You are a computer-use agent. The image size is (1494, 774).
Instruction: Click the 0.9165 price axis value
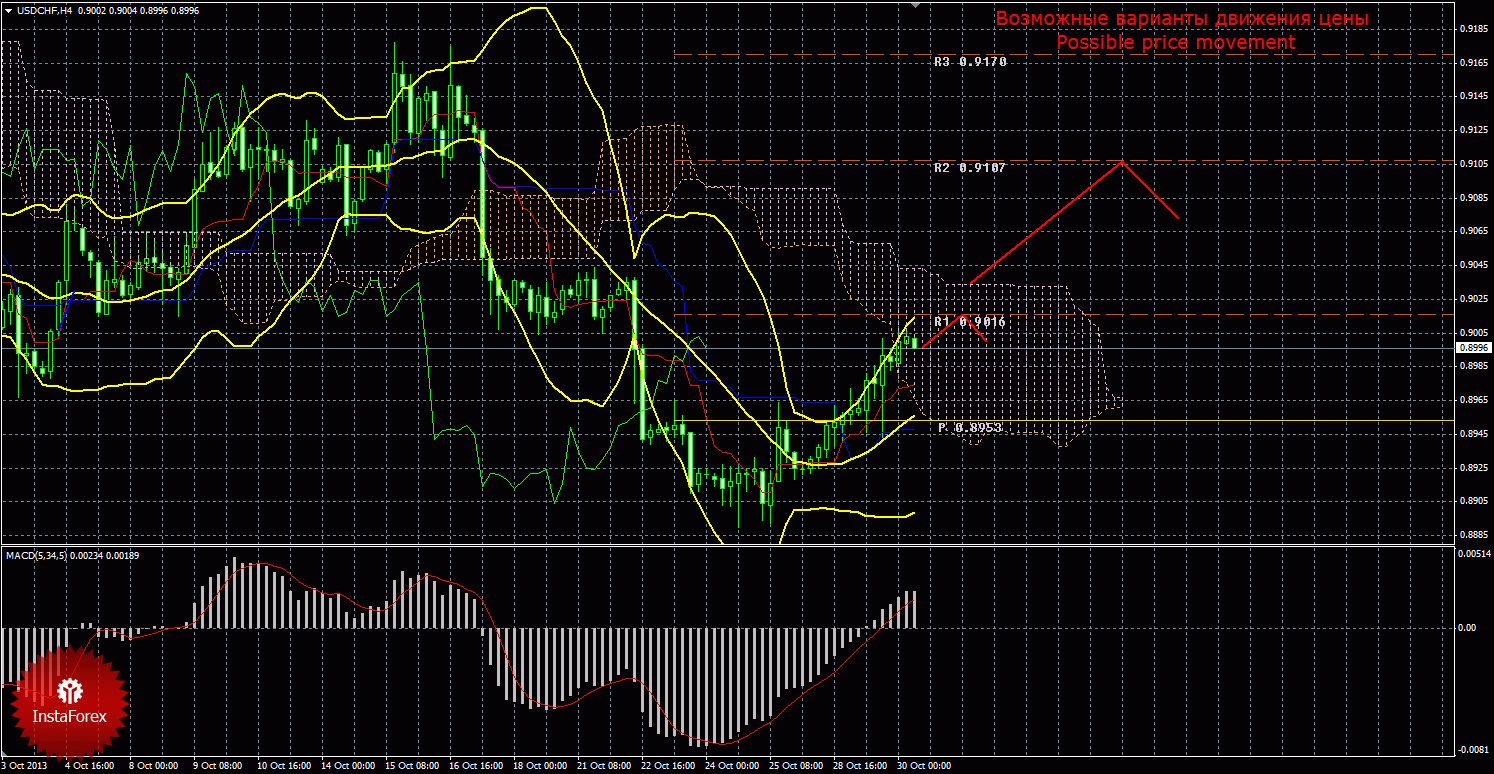click(x=1474, y=63)
